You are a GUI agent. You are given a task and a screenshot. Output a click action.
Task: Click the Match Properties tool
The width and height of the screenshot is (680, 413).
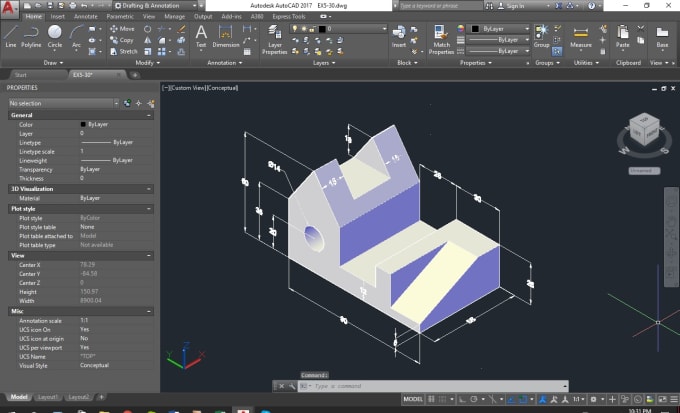[x=442, y=38]
